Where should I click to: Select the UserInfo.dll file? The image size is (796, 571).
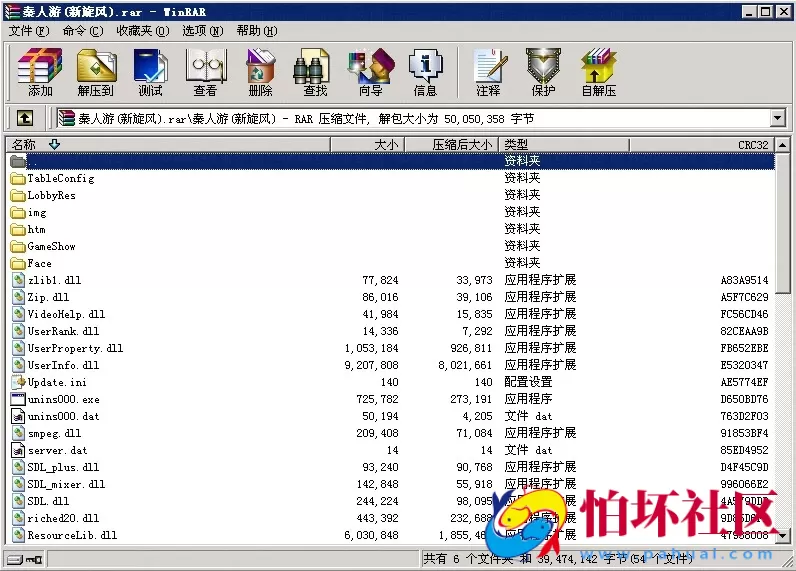pos(55,365)
